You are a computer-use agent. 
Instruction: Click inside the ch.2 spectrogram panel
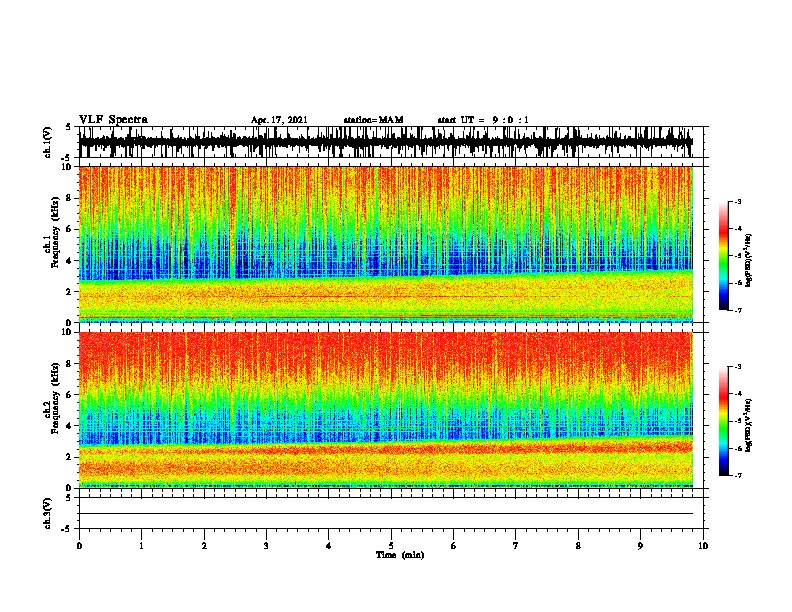385,410
